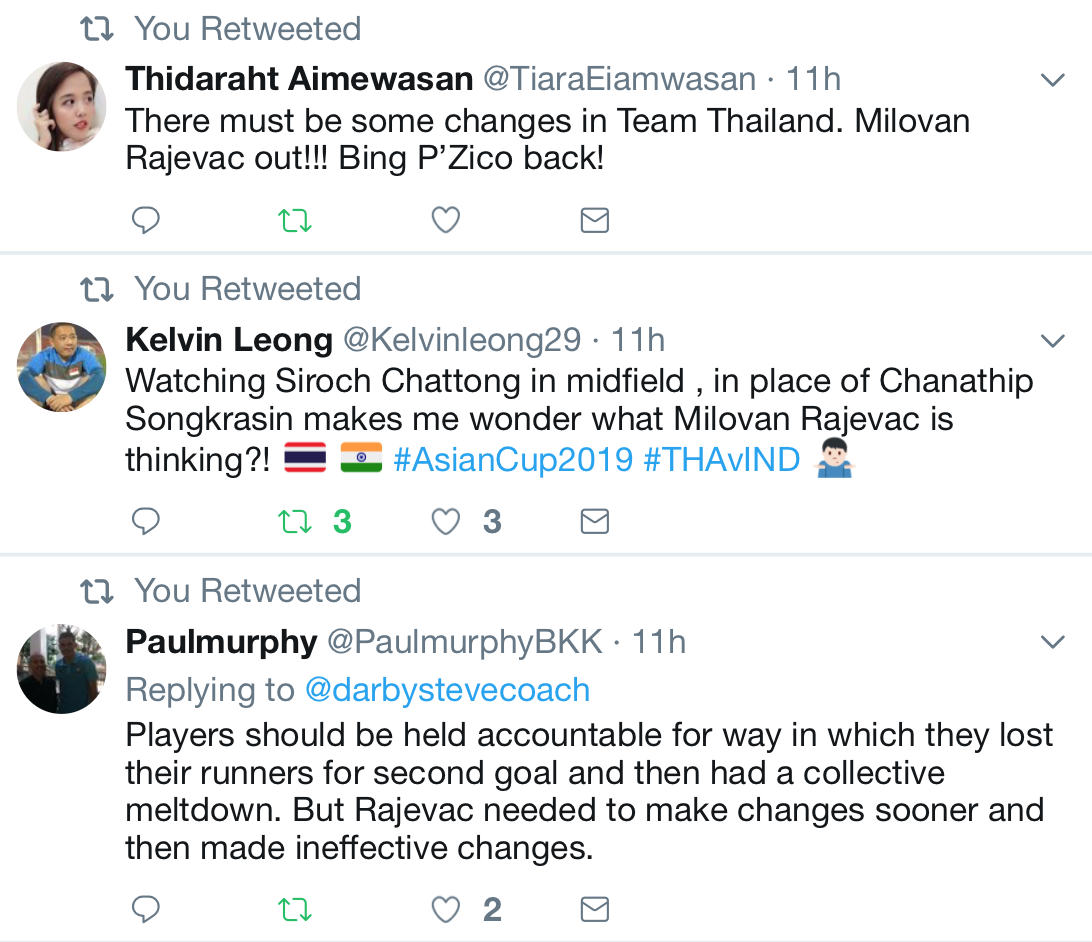Viewport: 1092px width, 942px height.
Task: Like Paulmurphy's tweet
Action: click(445, 909)
